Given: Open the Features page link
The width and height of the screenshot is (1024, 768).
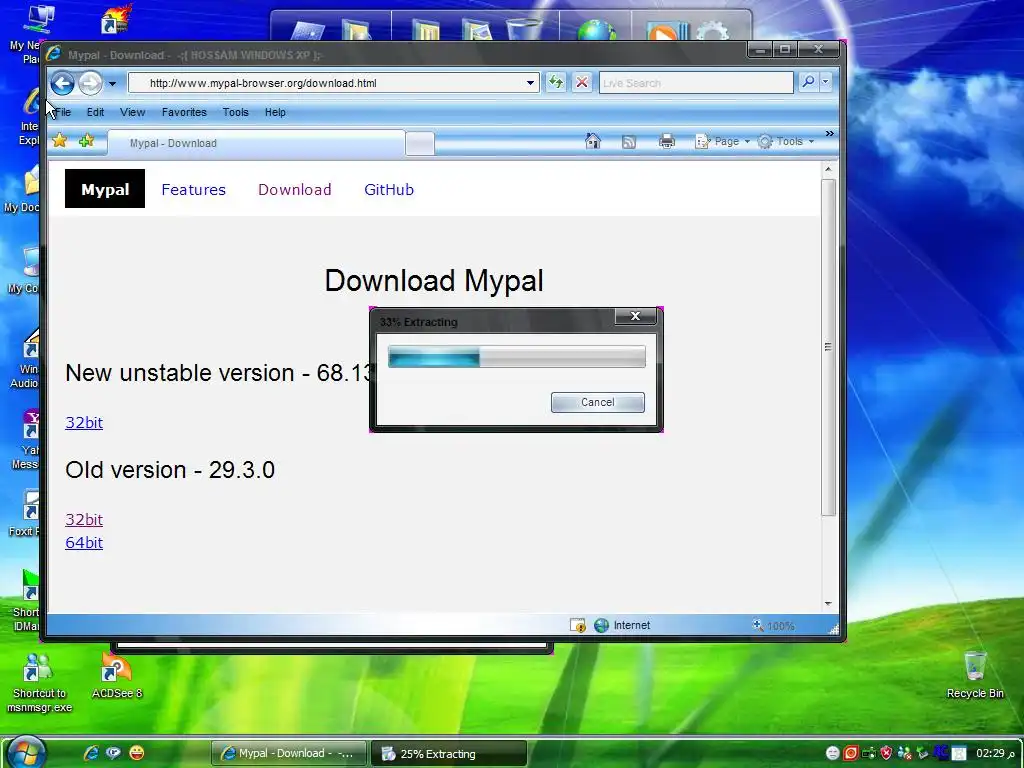Looking at the screenshot, I should click(193, 189).
